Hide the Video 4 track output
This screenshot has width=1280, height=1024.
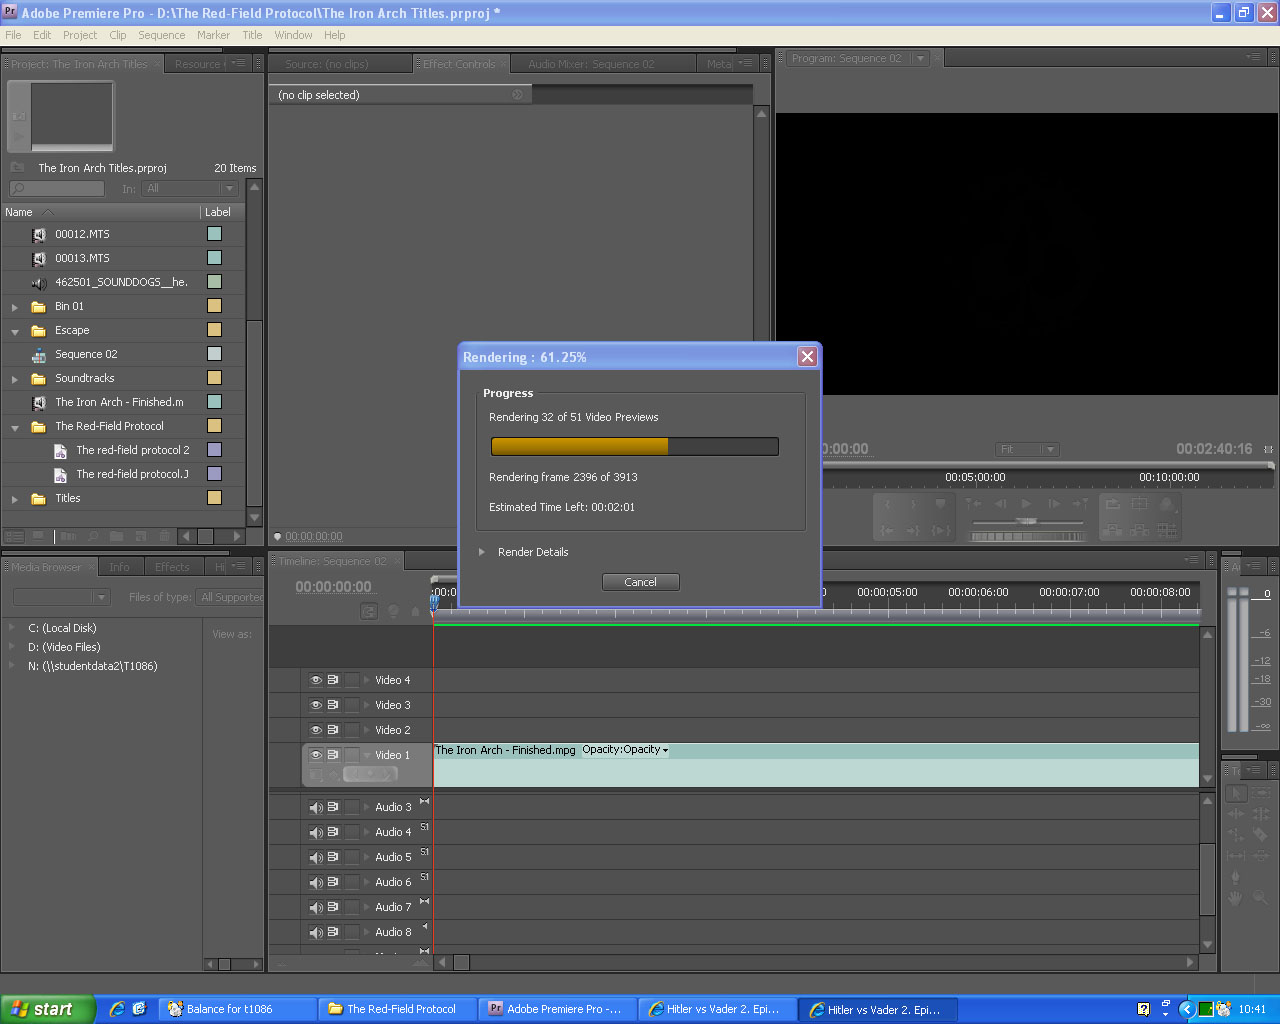316,680
